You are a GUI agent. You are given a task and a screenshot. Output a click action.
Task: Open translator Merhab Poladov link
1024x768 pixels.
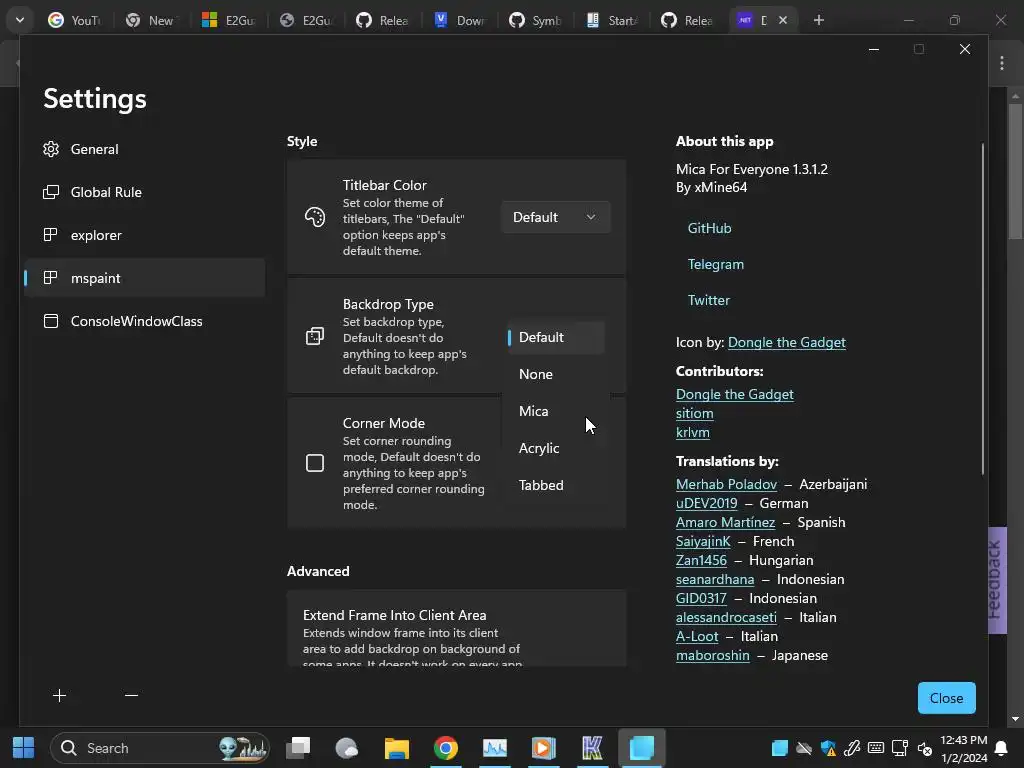coord(726,484)
